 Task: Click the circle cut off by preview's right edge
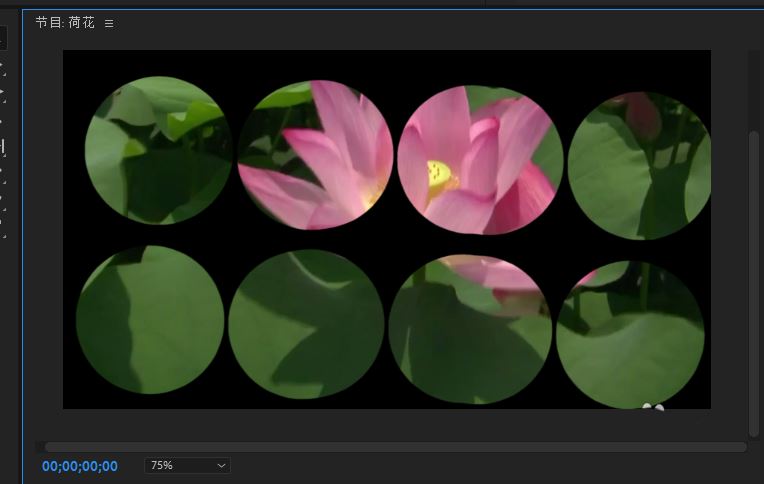(639, 166)
